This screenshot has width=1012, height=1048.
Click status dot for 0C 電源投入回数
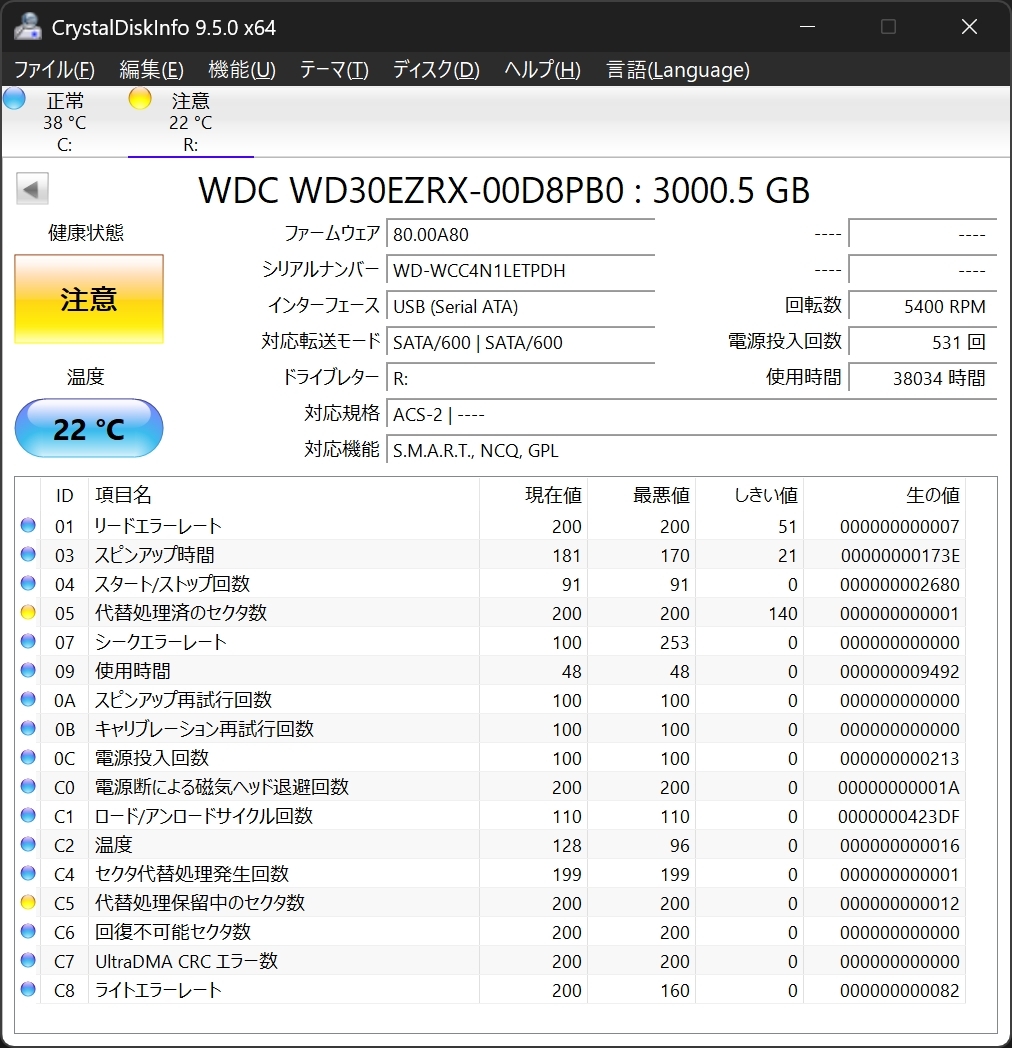(28, 757)
